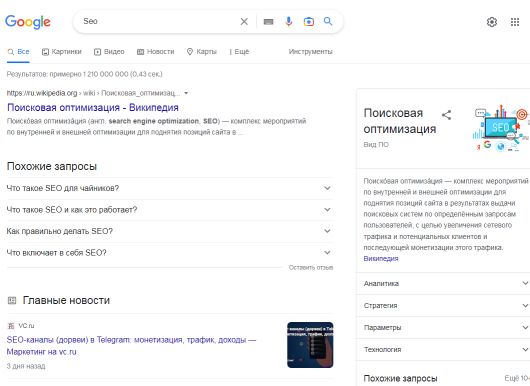Open the Google logo homepage link
The height and width of the screenshot is (386, 530).
[28, 22]
